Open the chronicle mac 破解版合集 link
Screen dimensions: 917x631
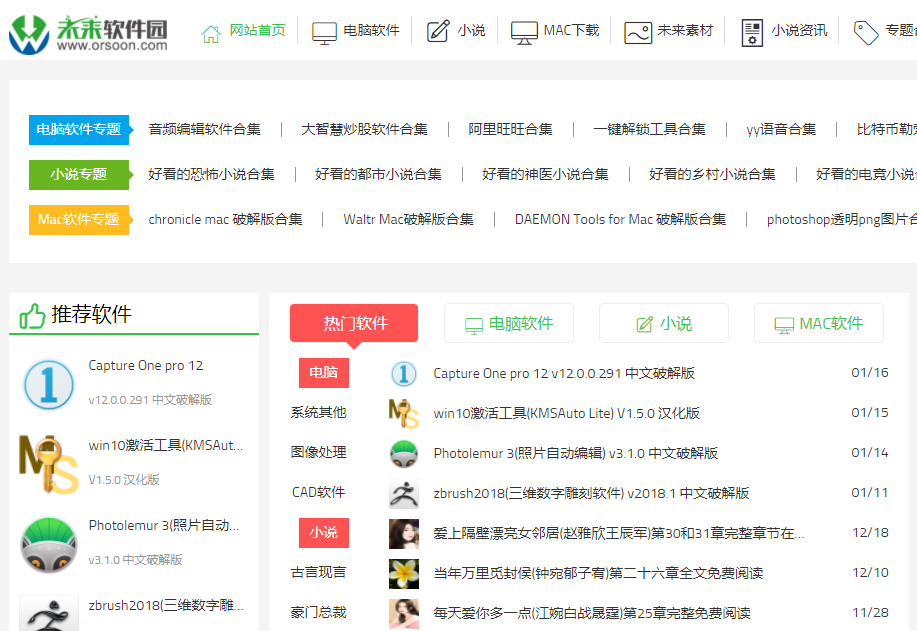click(x=226, y=219)
